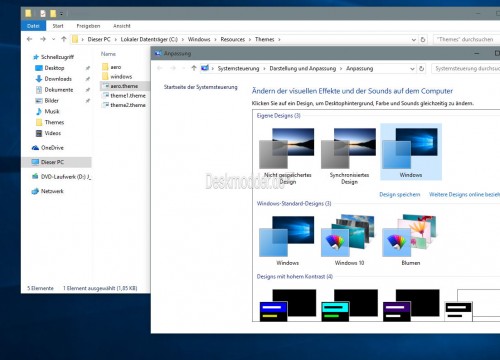
Task: Select cyan-green high contrast theme
Action: (x=349, y=305)
